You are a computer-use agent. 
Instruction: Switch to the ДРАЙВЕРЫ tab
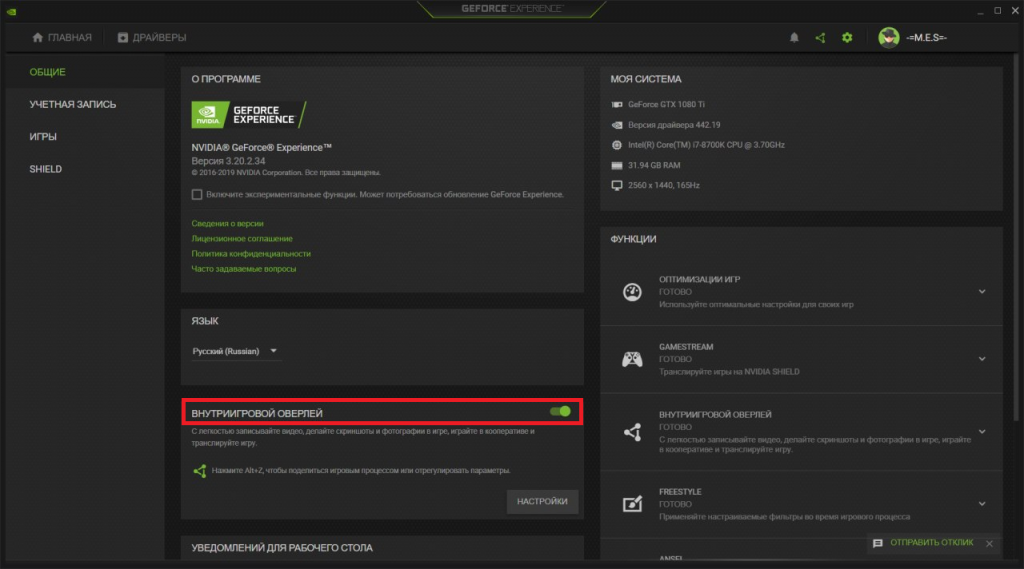[x=152, y=38]
